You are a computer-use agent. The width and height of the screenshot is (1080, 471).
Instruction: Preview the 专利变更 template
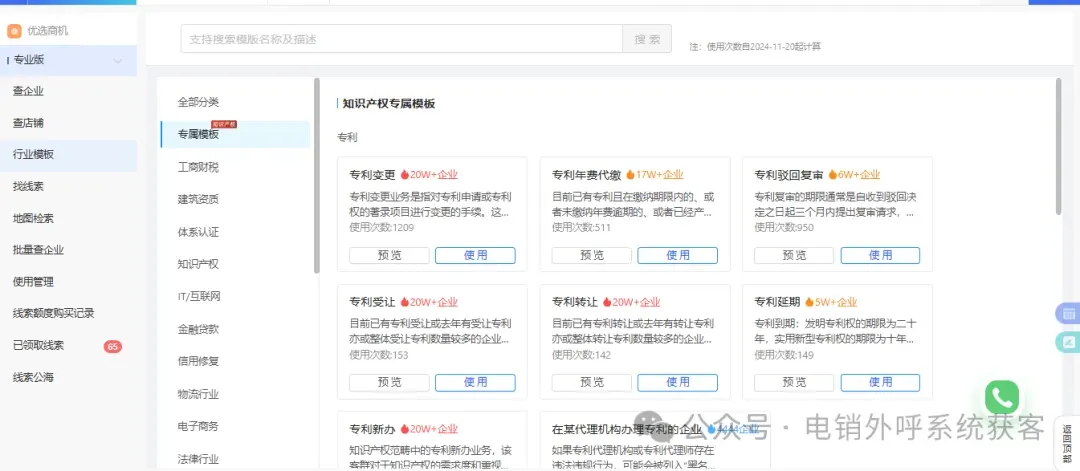[389, 255]
